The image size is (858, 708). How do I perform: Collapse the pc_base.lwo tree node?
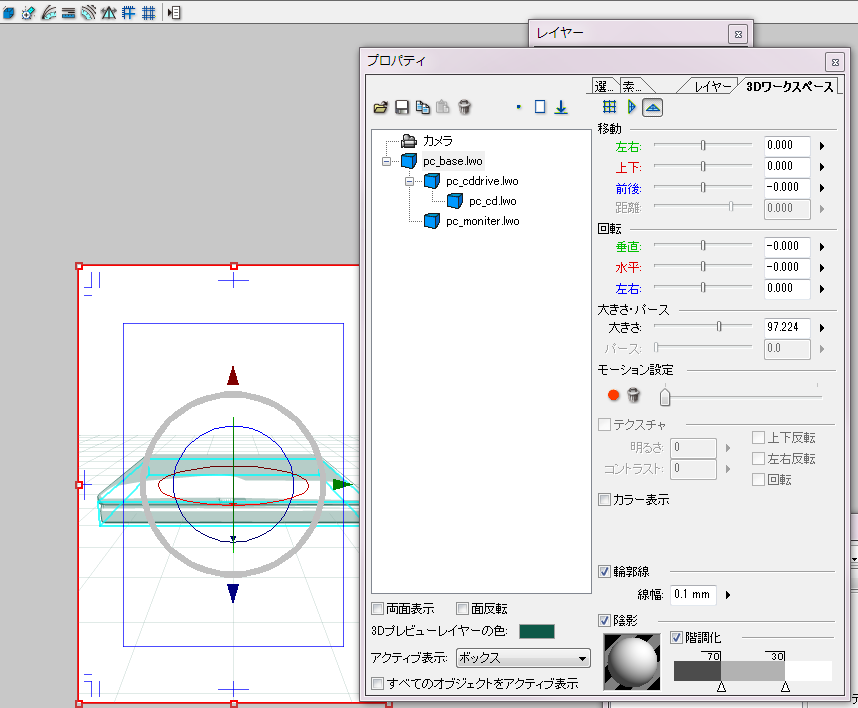[387, 161]
